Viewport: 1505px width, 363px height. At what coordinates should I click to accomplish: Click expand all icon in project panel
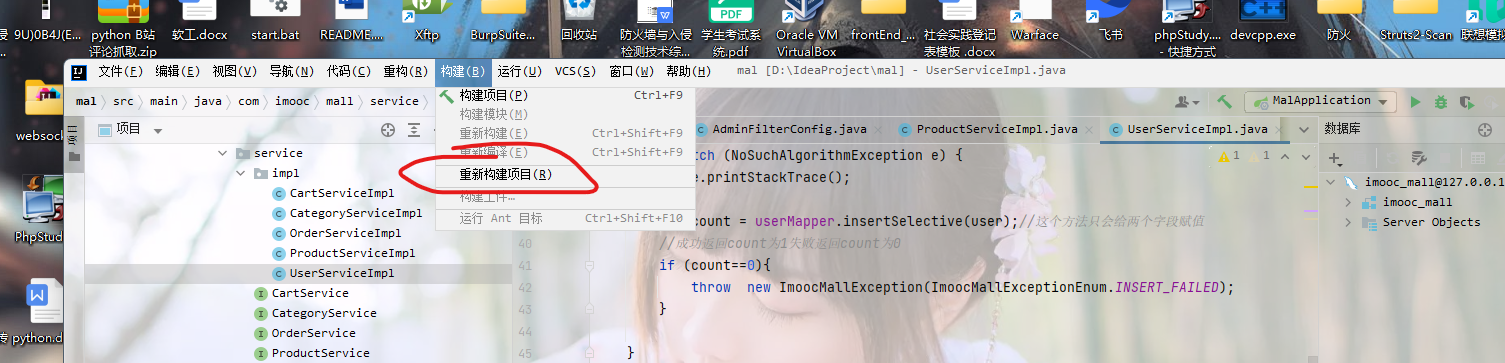(414, 130)
